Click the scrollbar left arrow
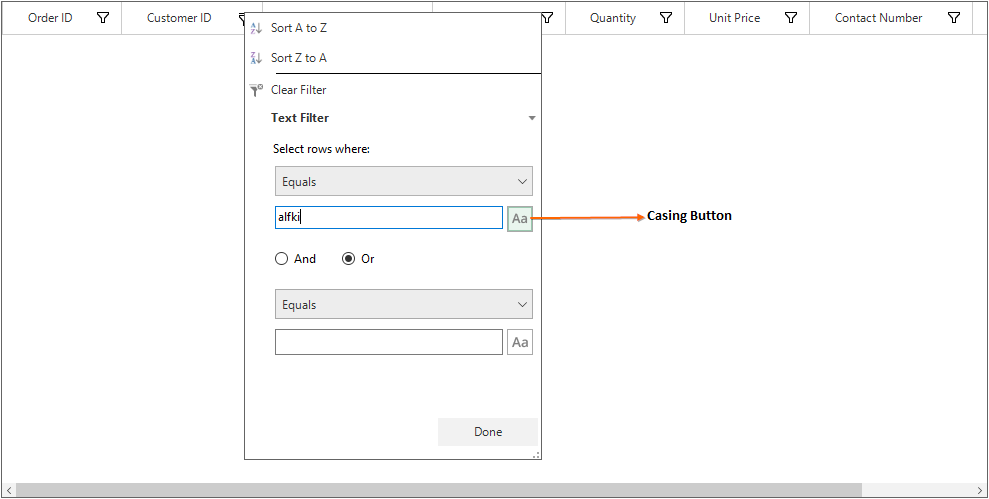The height and width of the screenshot is (499, 989). [x=8, y=490]
